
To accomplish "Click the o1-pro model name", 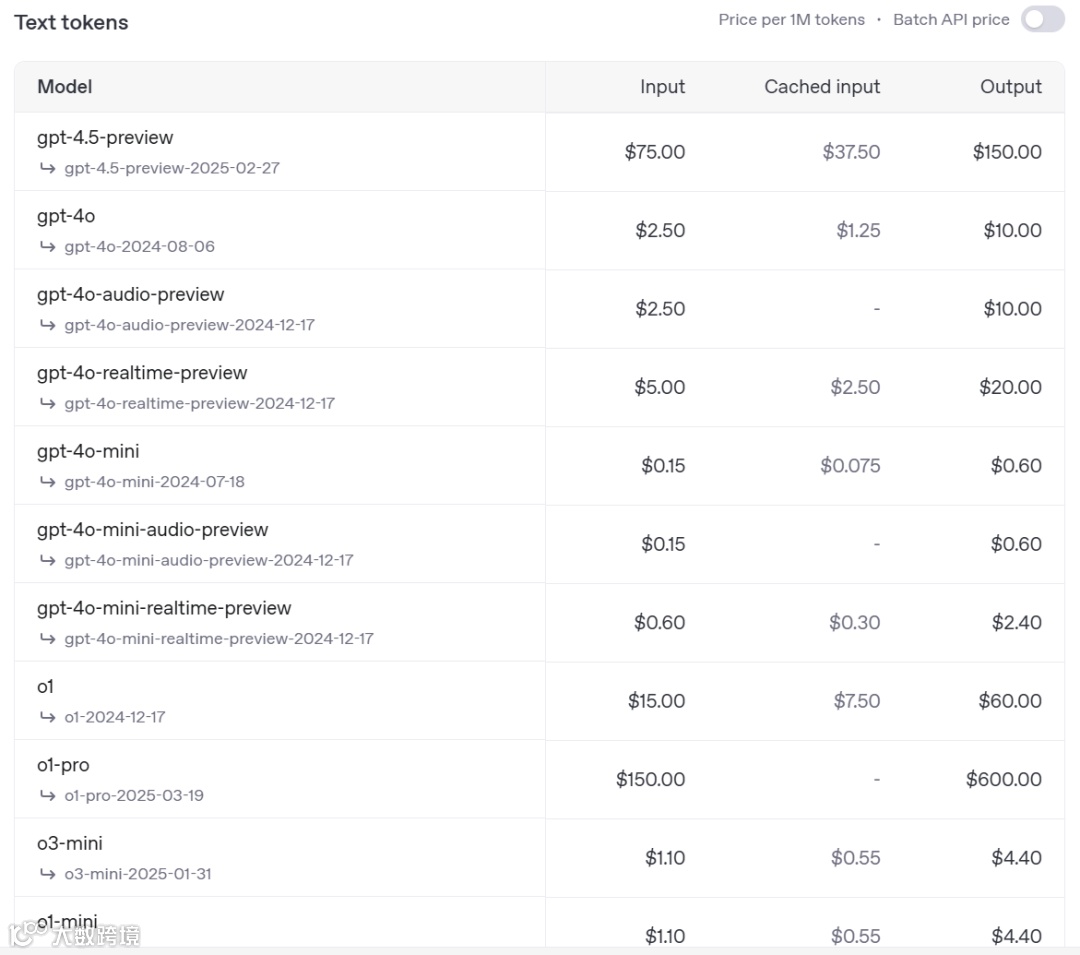I will [63, 765].
